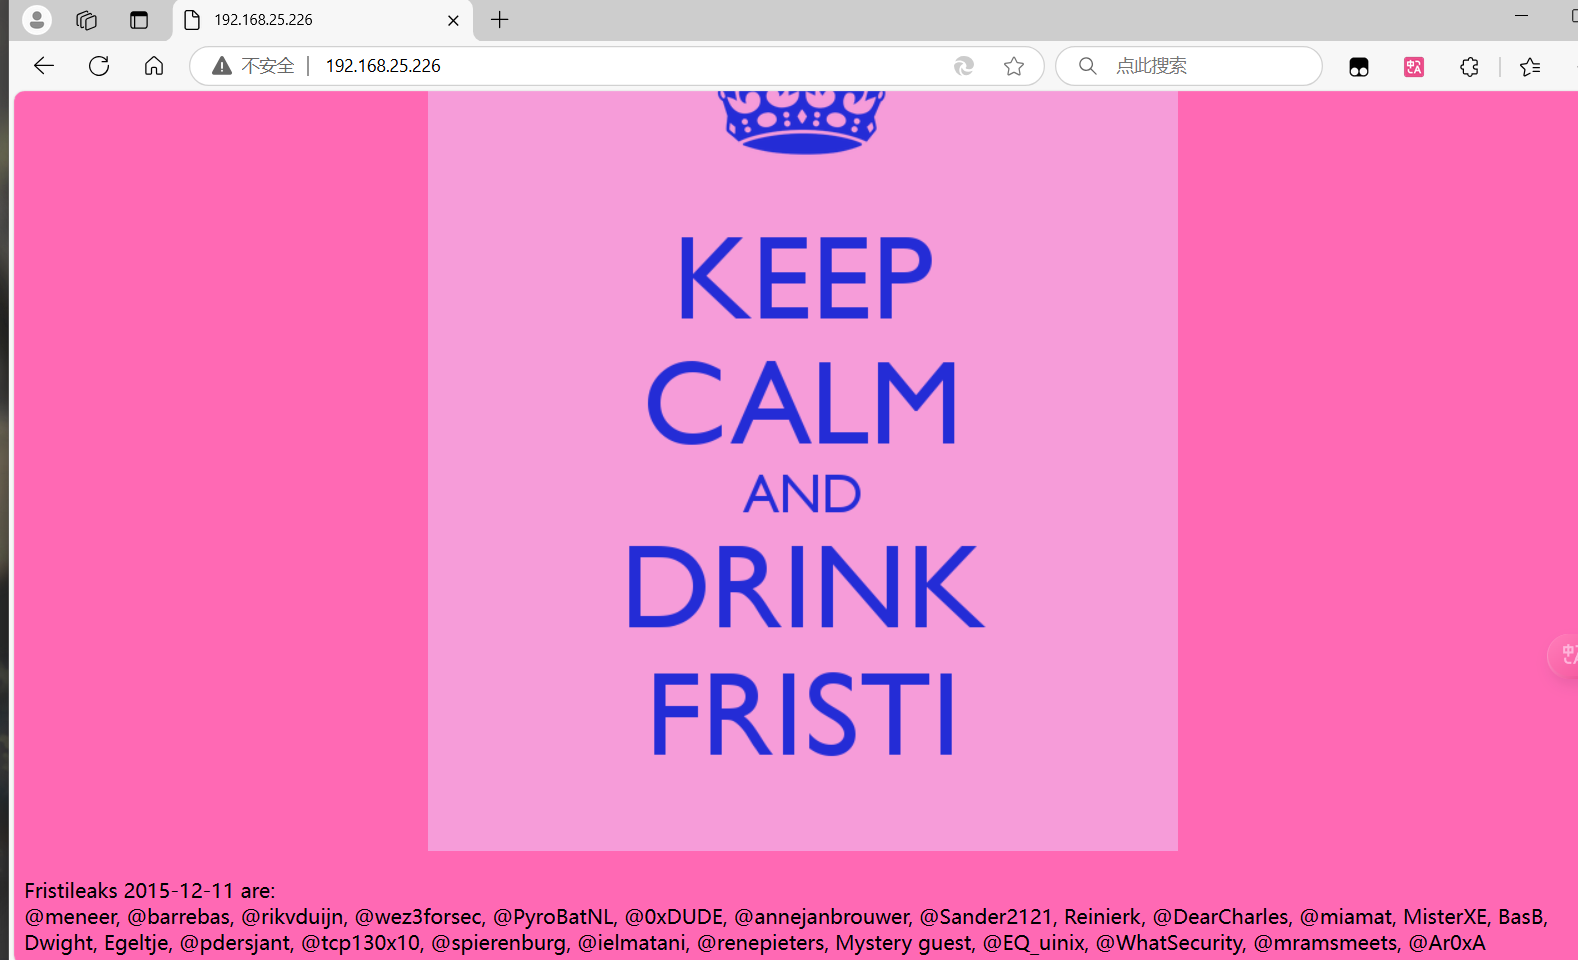Viewport: 1578px width, 960px height.
Task: Click the name '@spierenburg'
Action: tap(498, 943)
